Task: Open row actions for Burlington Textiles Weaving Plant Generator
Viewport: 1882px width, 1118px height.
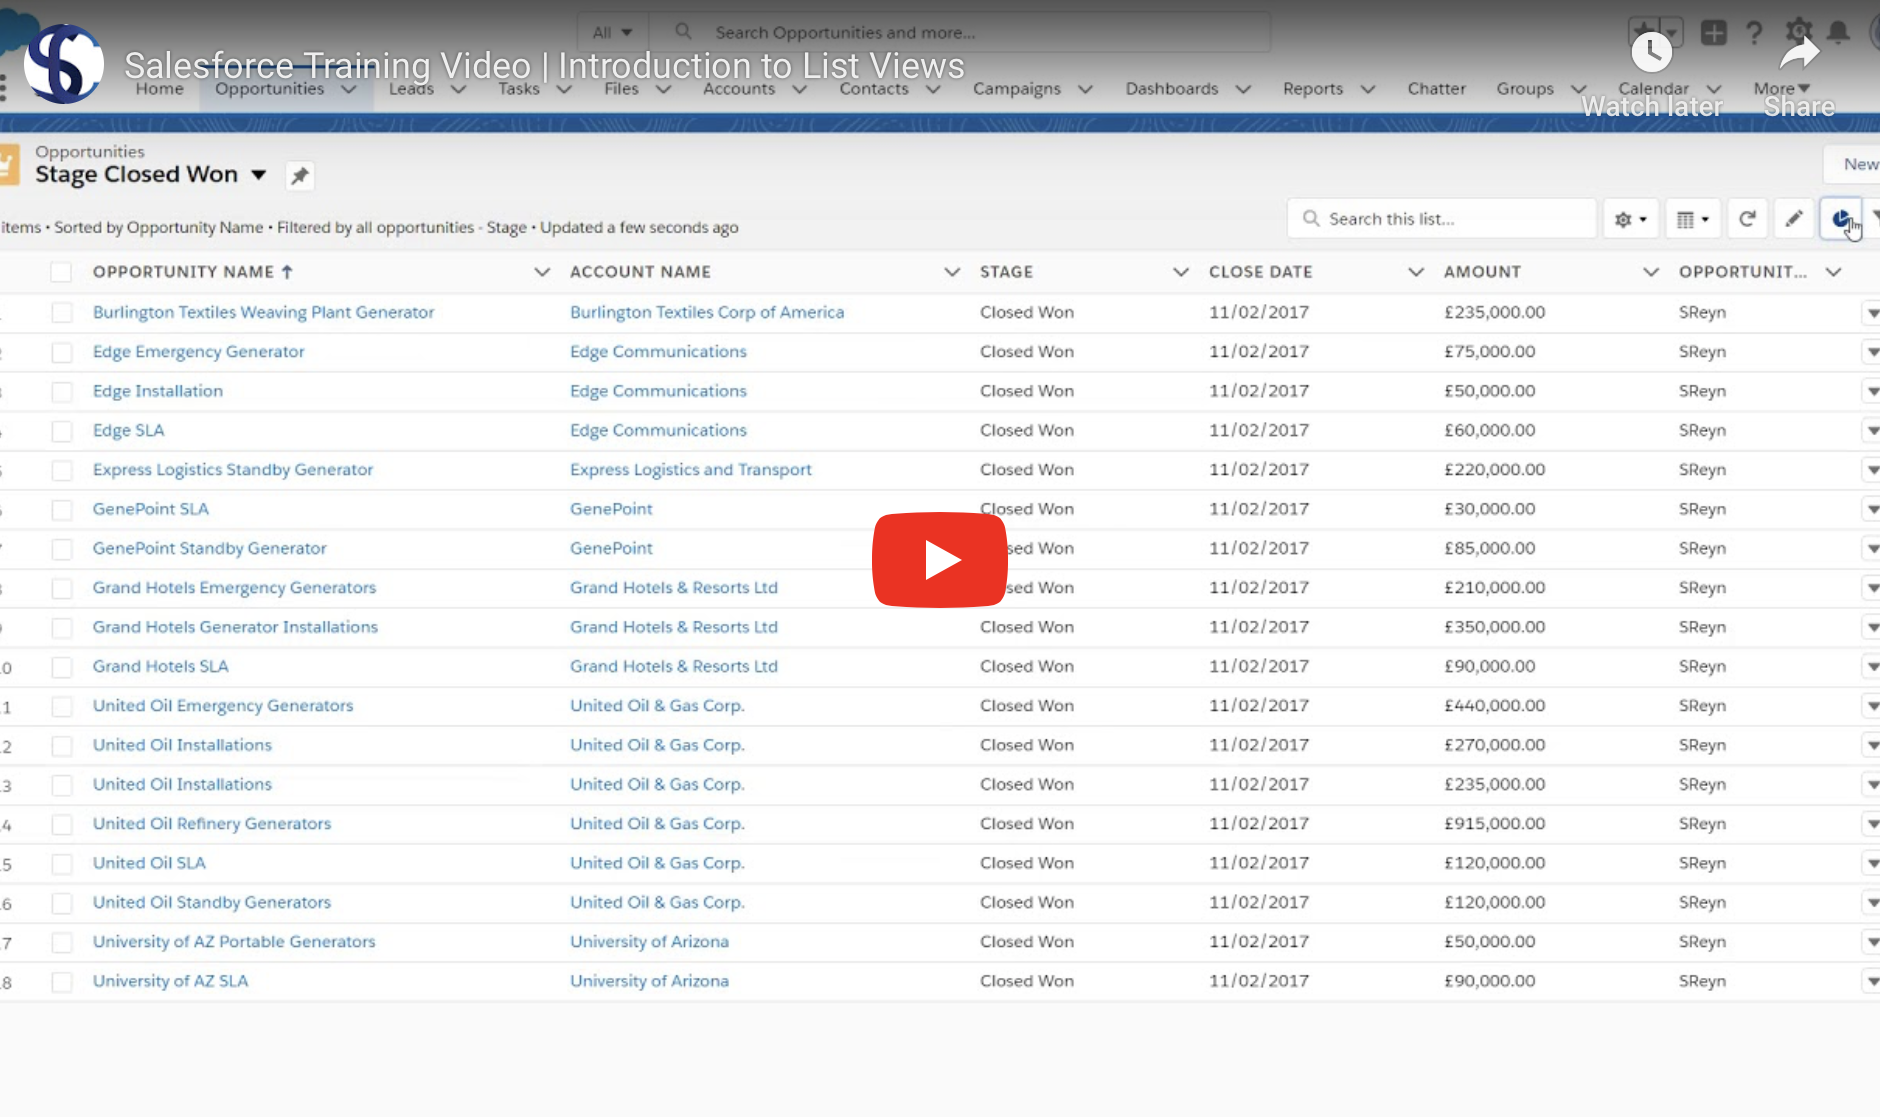Action: 1871,313
